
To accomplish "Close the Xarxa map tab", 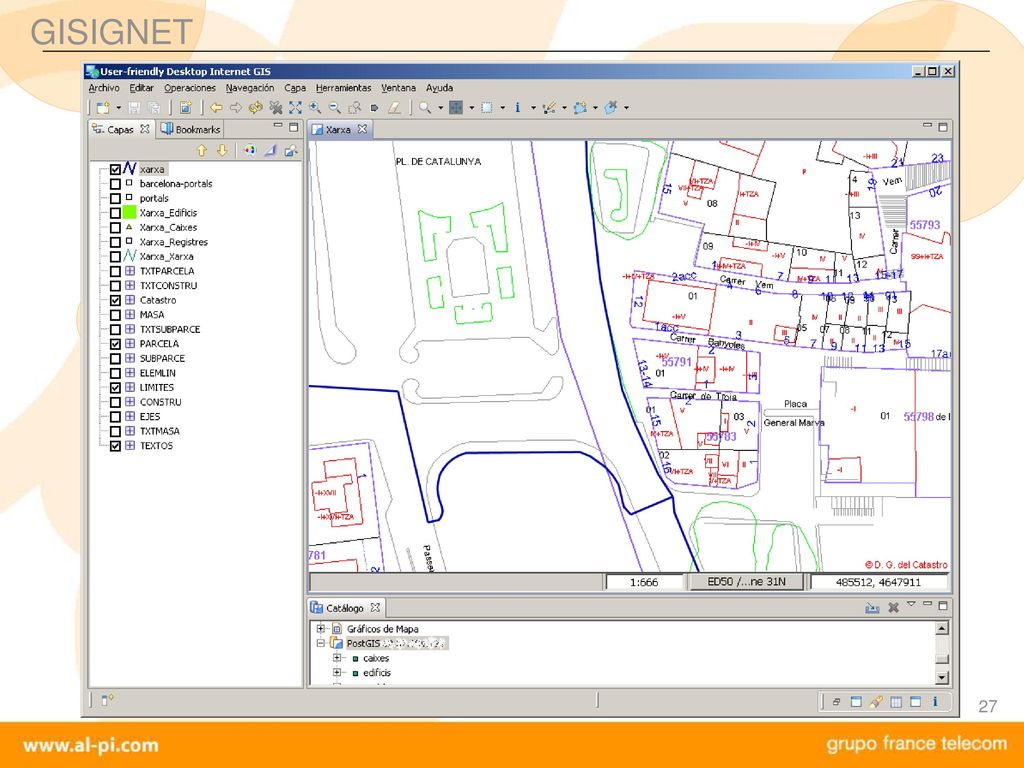I will point(362,129).
